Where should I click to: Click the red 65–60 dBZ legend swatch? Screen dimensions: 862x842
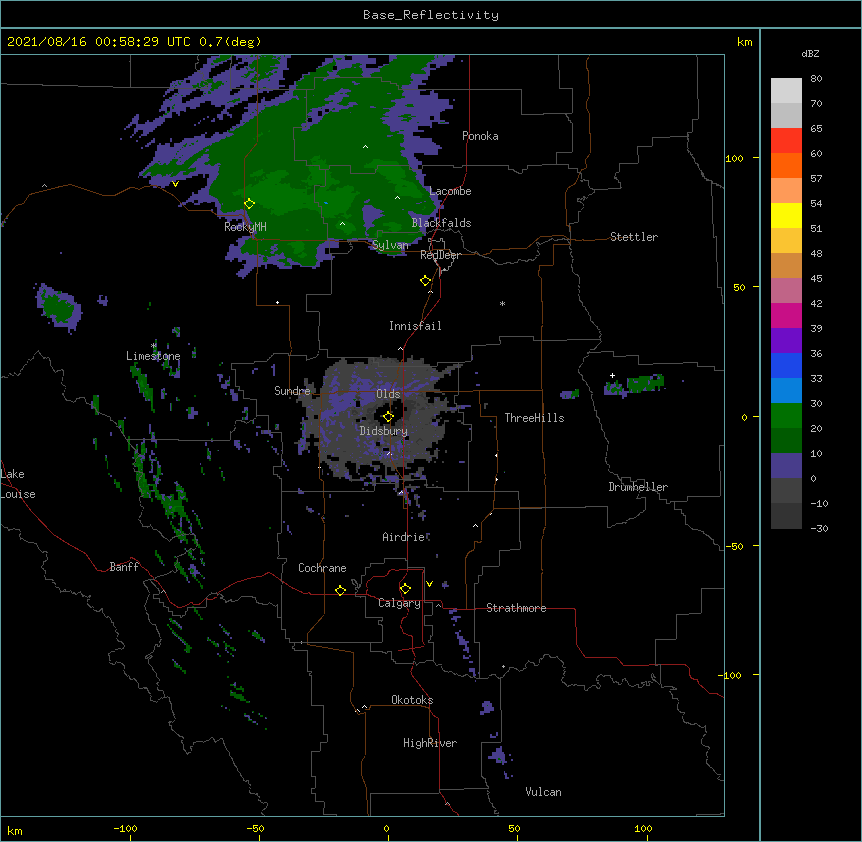coord(786,141)
